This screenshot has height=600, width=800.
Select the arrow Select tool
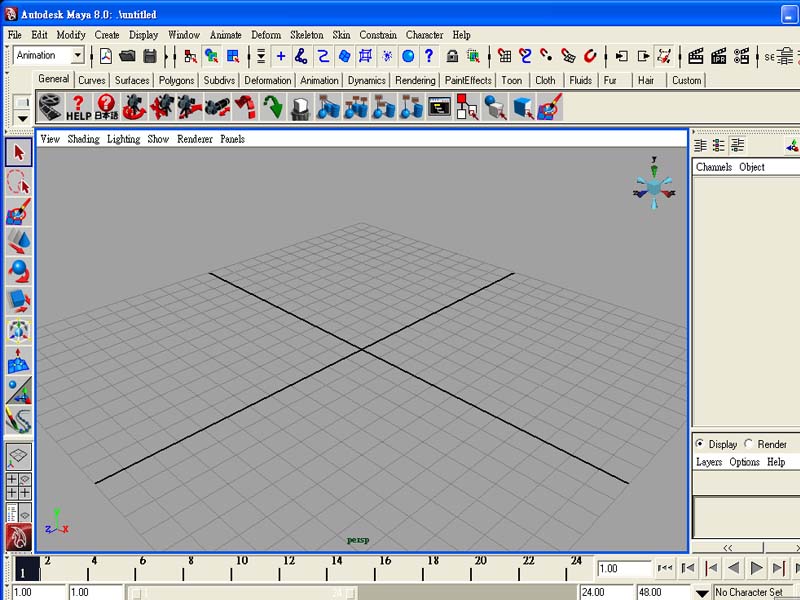19,152
